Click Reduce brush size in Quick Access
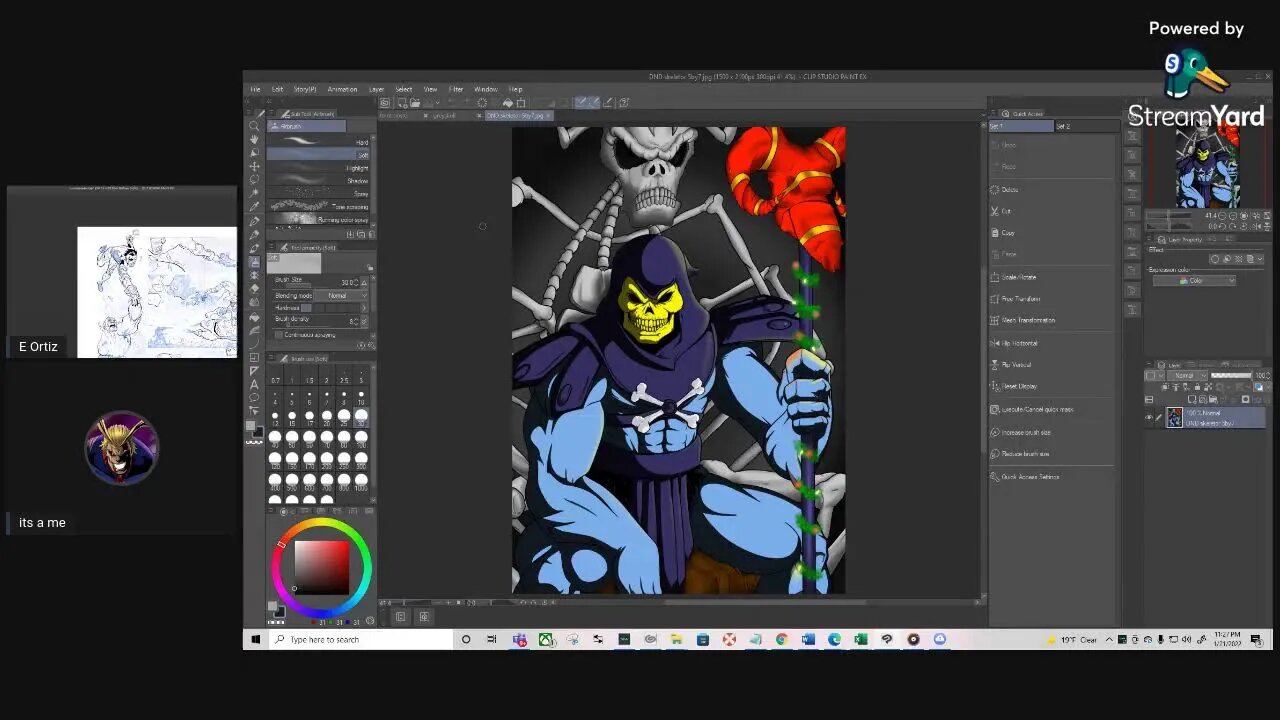 pos(1025,454)
